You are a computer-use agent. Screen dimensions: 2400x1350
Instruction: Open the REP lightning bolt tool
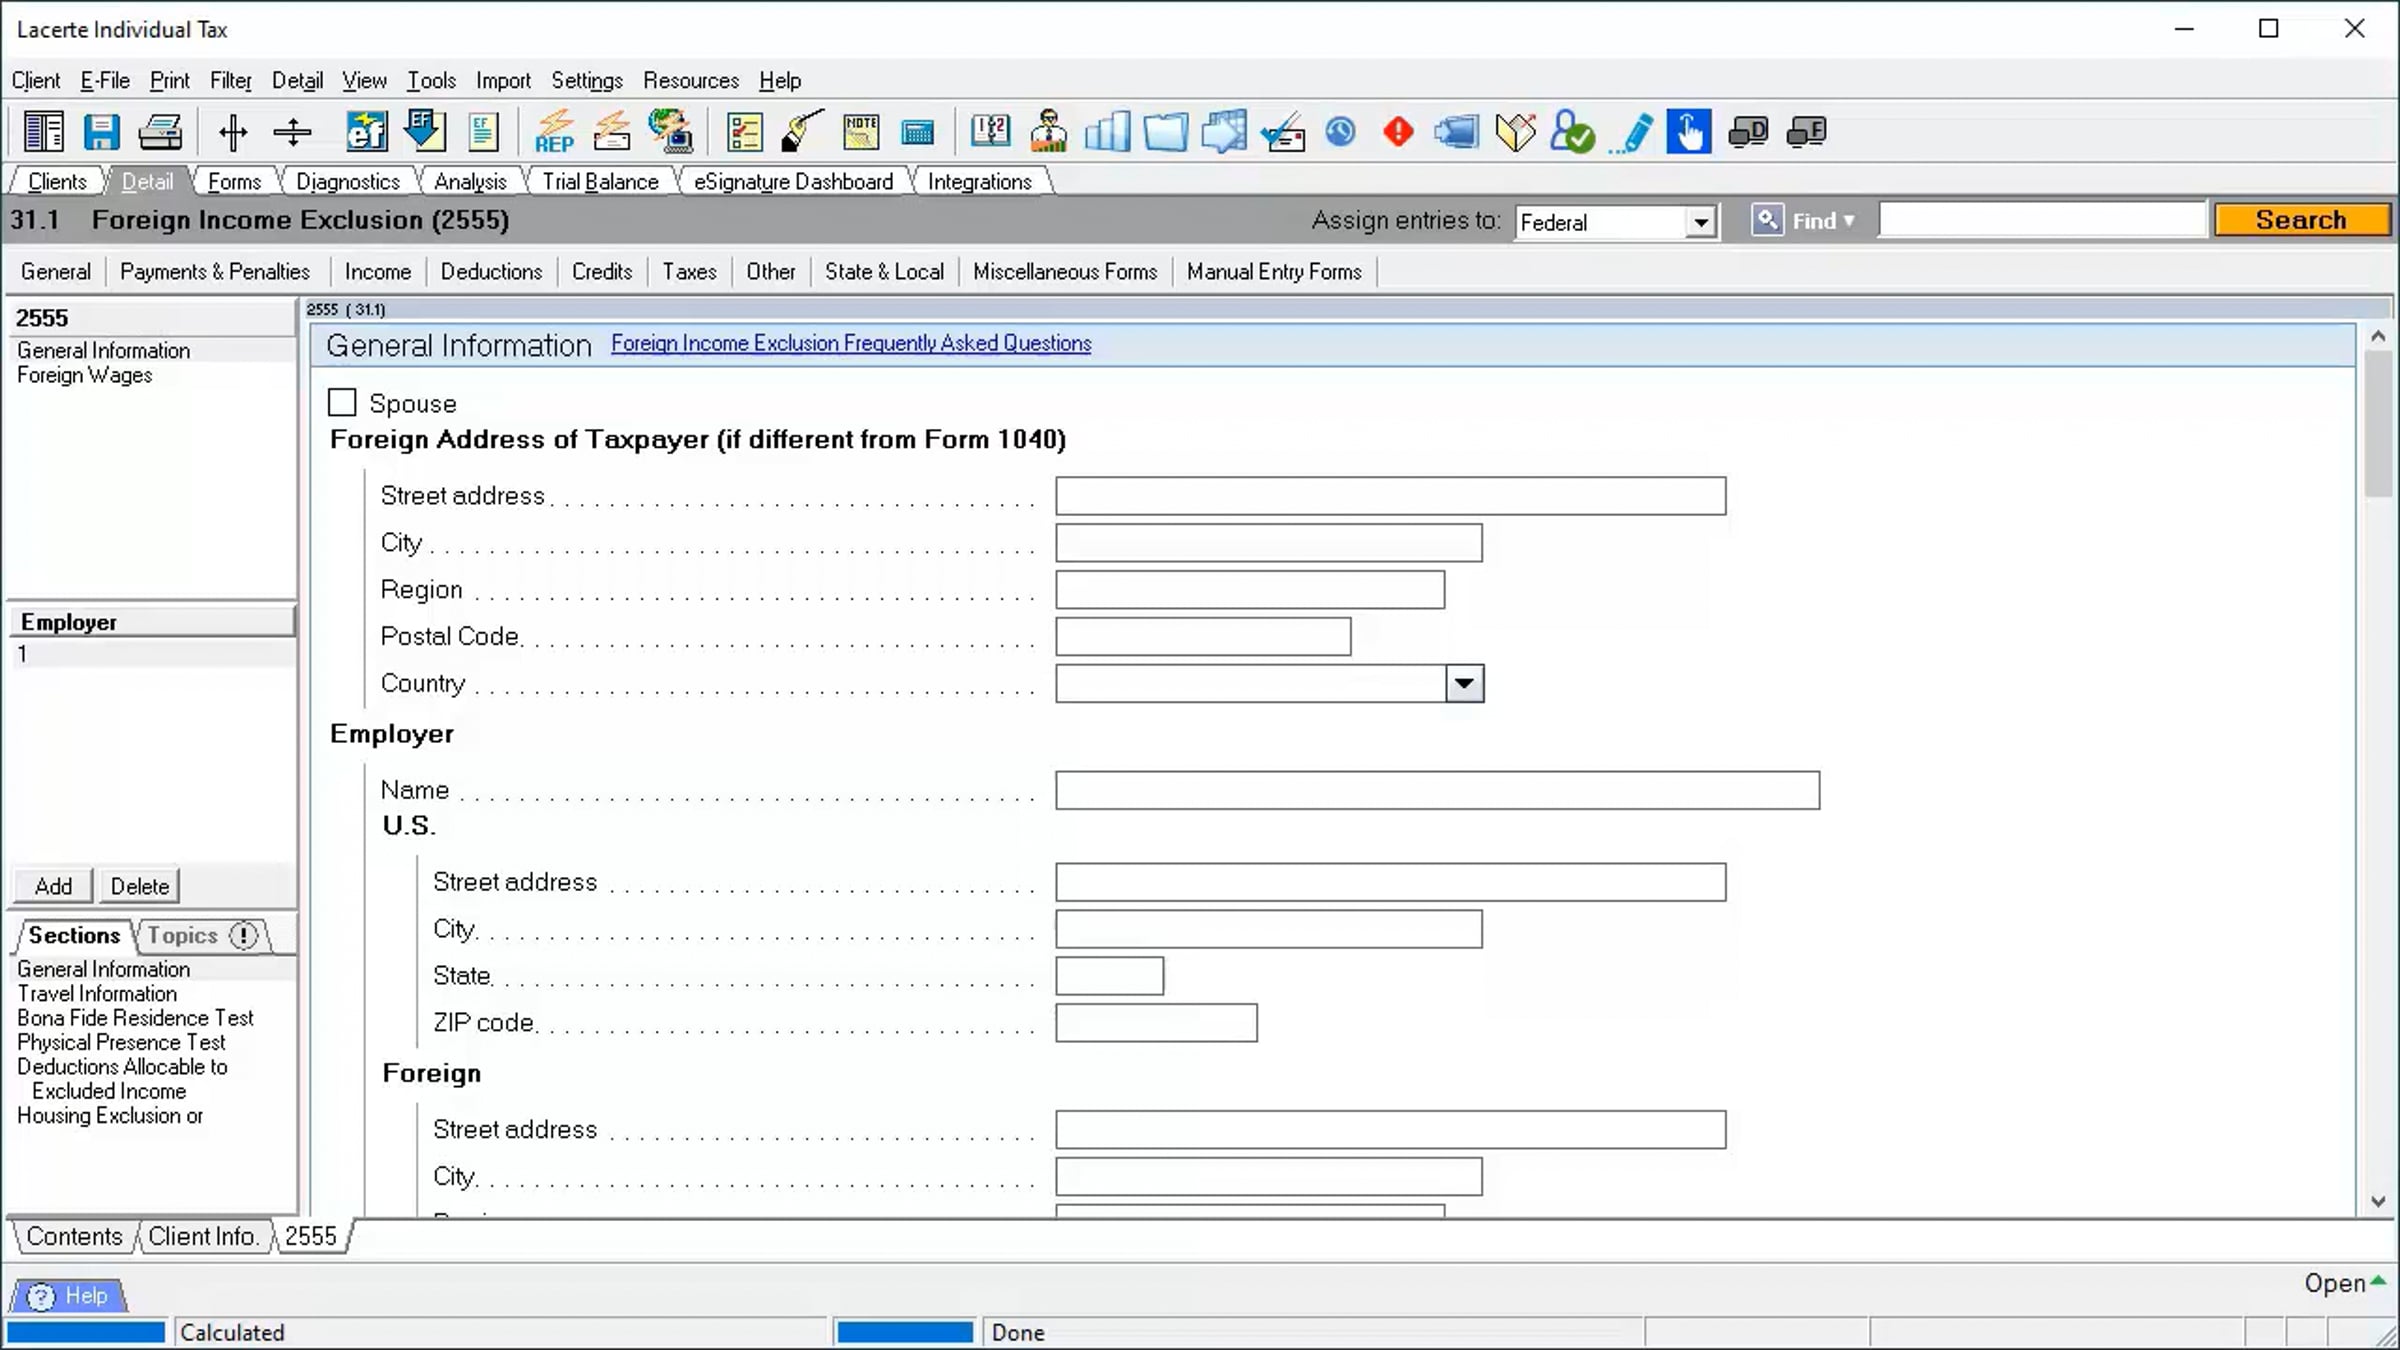tap(554, 132)
